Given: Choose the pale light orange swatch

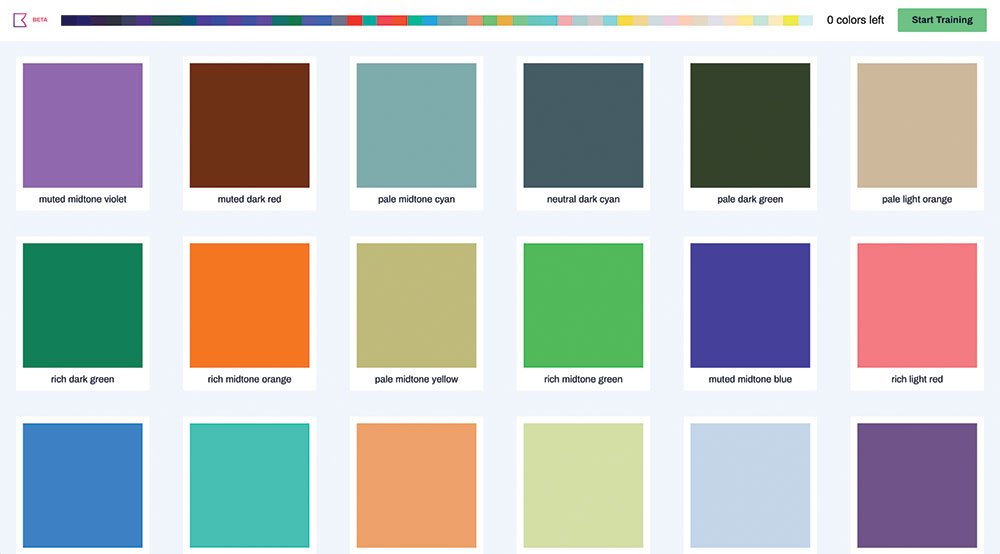Looking at the screenshot, I should tap(917, 125).
